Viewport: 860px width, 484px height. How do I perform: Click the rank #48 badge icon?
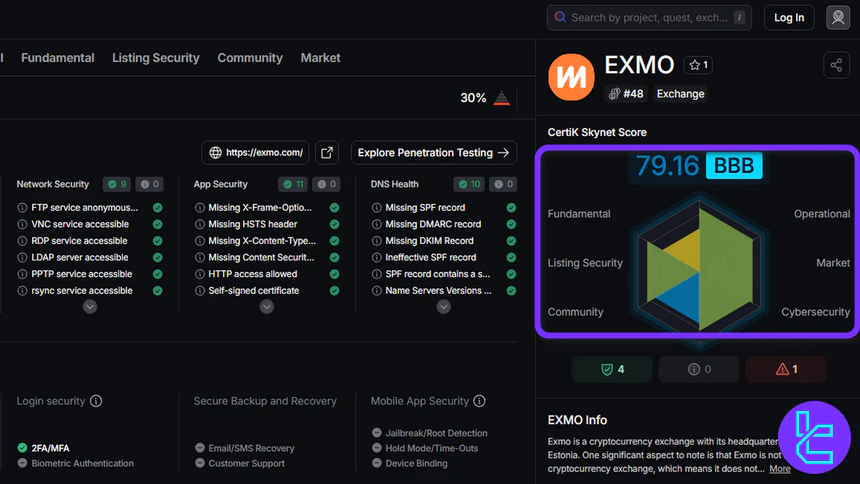614,94
